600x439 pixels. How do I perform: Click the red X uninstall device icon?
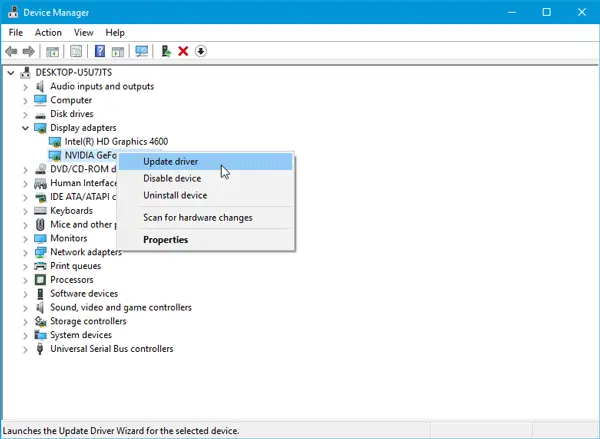point(183,51)
